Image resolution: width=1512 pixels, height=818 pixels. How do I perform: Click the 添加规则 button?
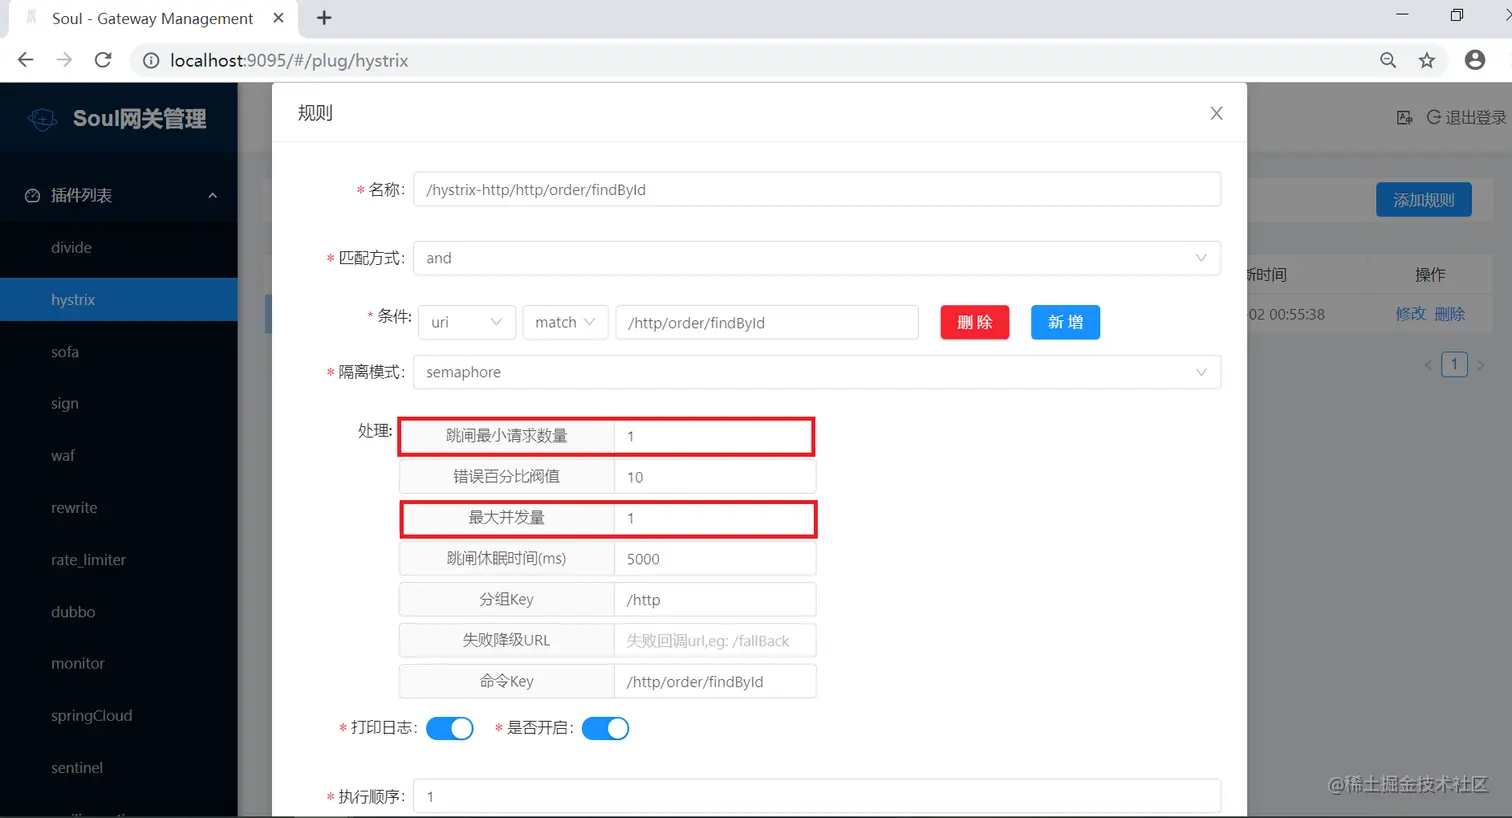(1424, 200)
